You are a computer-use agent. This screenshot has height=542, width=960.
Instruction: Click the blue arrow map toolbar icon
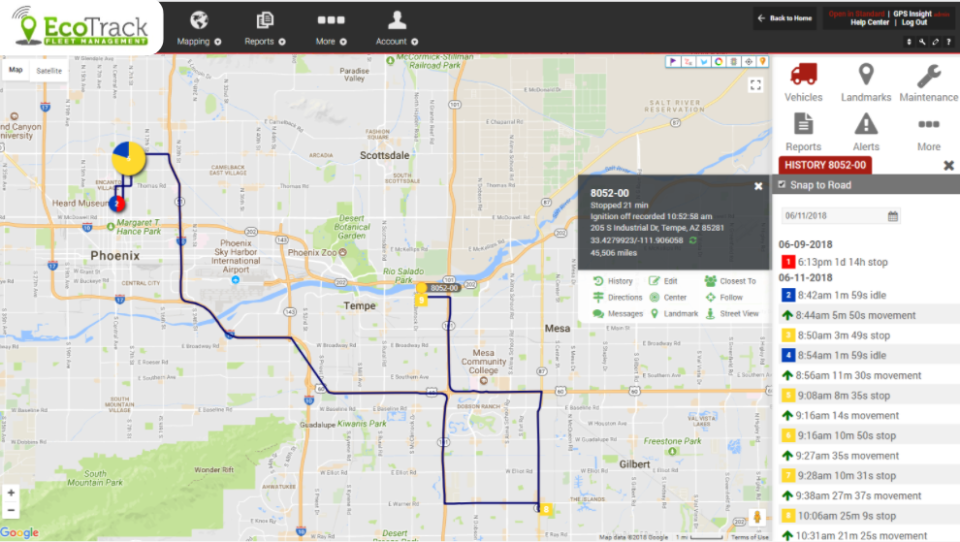(703, 62)
